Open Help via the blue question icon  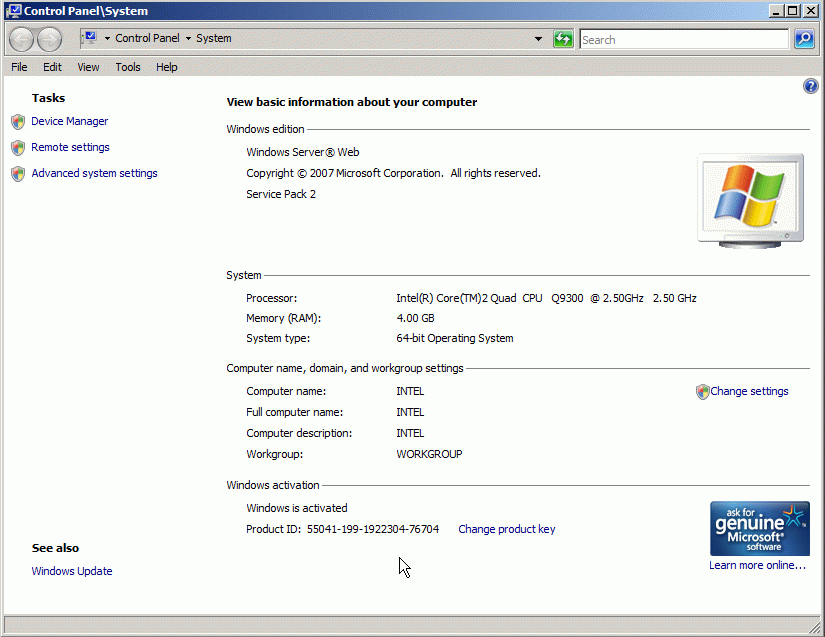pyautogui.click(x=810, y=86)
